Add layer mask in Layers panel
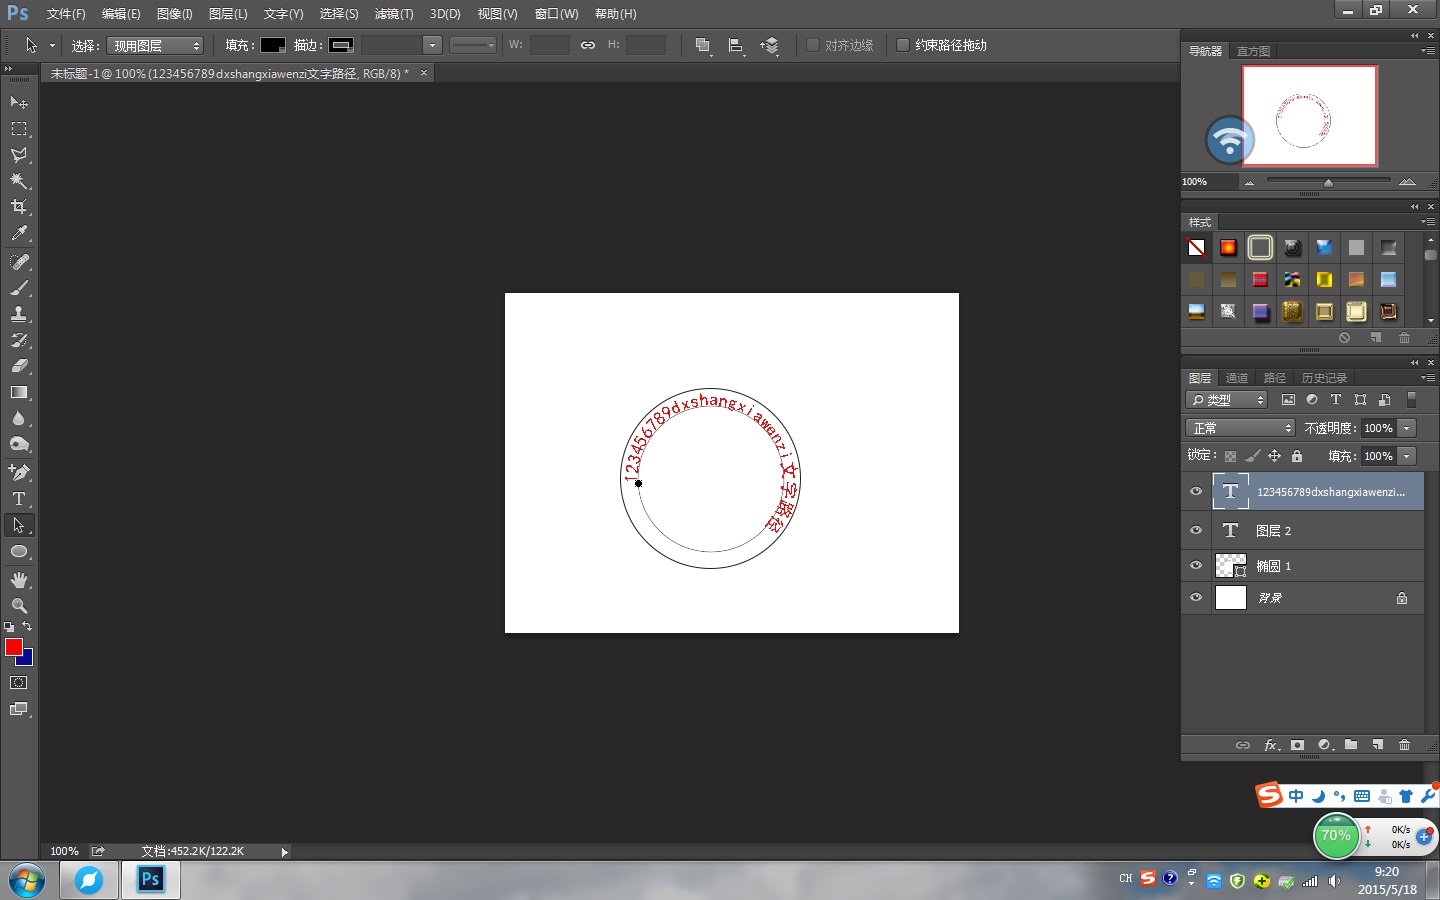 (1297, 745)
